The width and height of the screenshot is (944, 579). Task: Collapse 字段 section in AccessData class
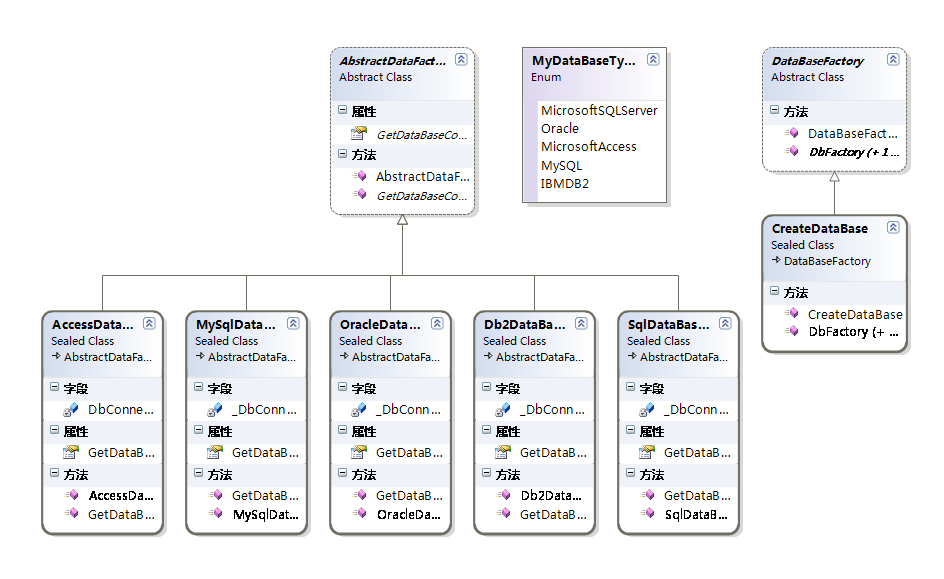55,387
